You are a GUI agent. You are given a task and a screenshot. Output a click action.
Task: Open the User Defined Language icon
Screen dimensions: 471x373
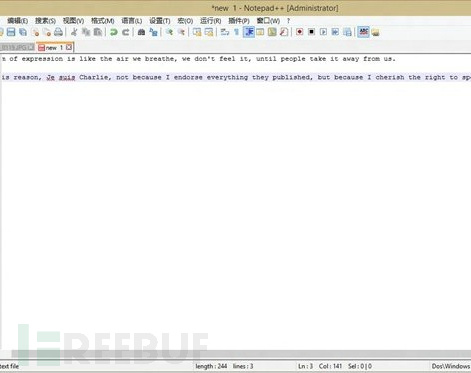(x=260, y=32)
